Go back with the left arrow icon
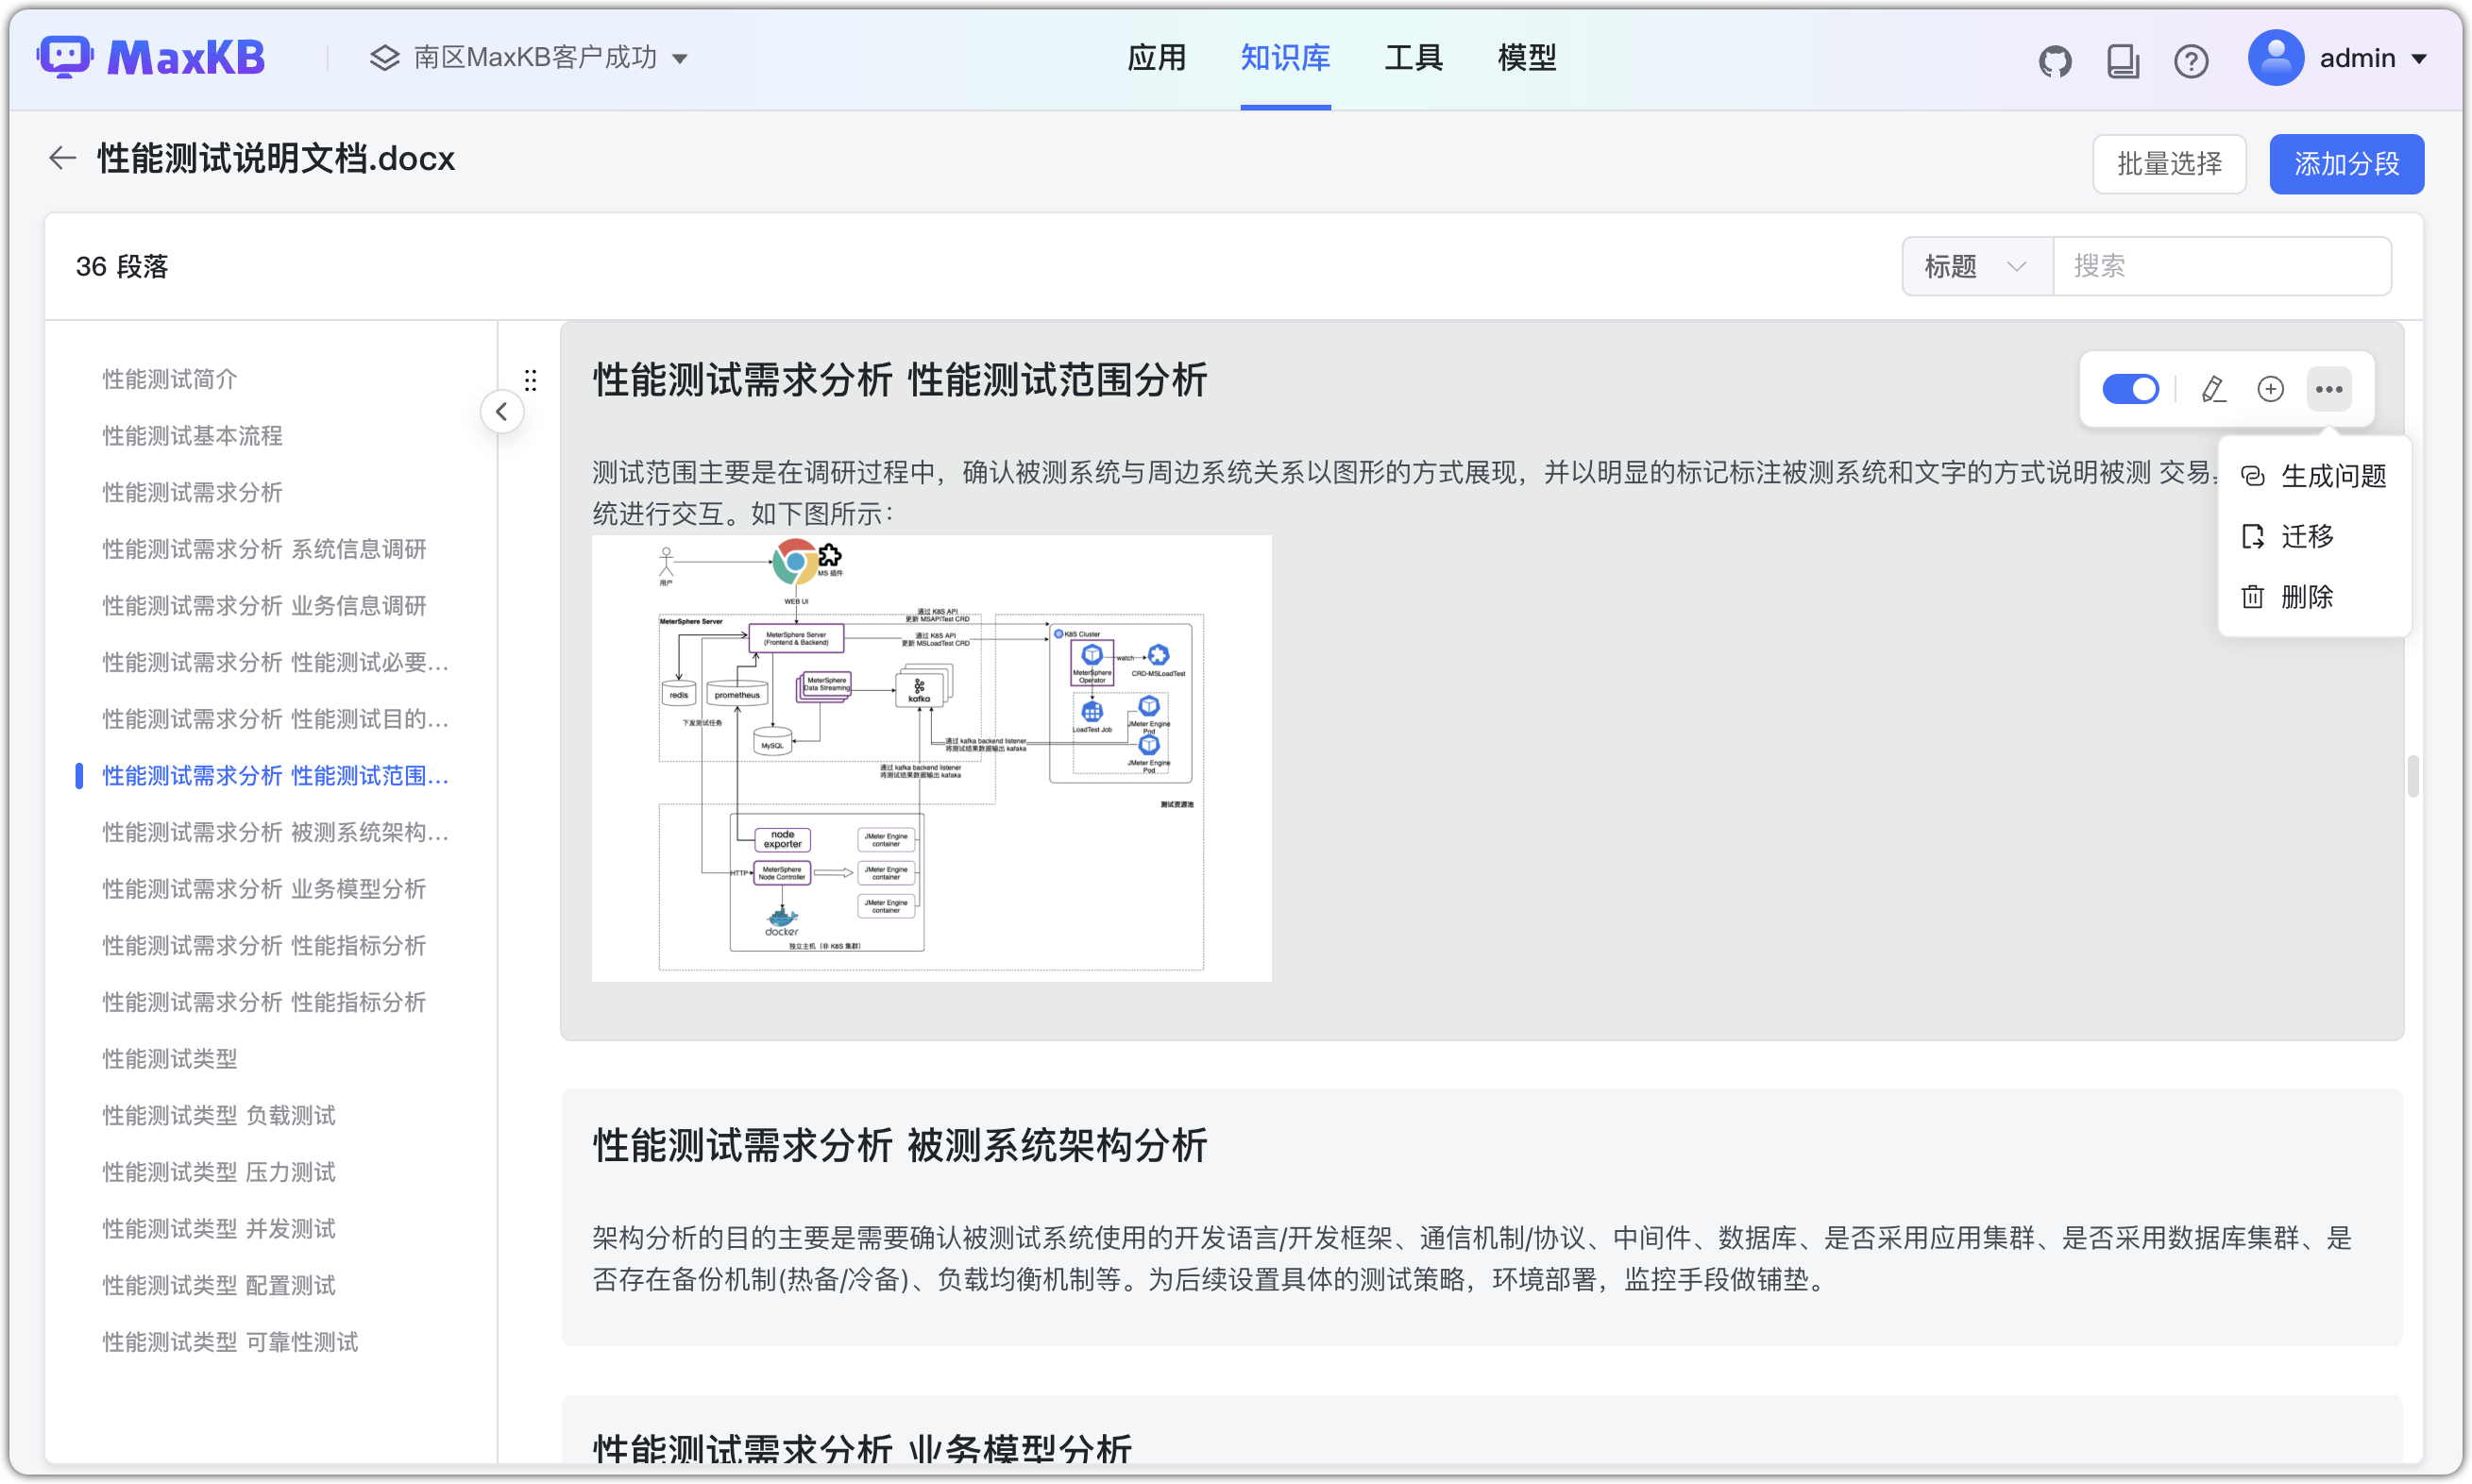 click(x=62, y=158)
